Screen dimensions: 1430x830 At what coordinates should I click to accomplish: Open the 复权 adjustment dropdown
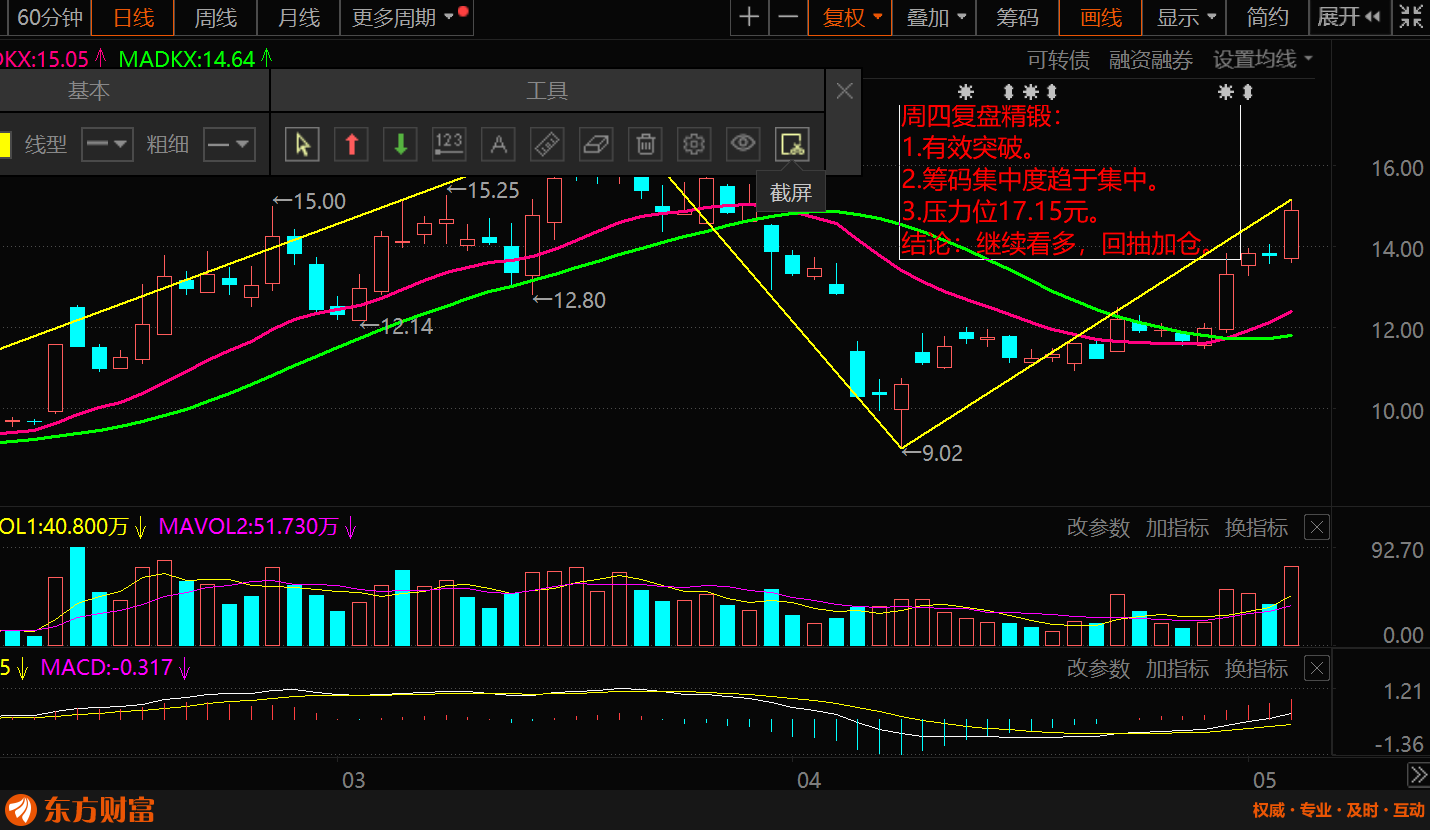click(x=852, y=17)
